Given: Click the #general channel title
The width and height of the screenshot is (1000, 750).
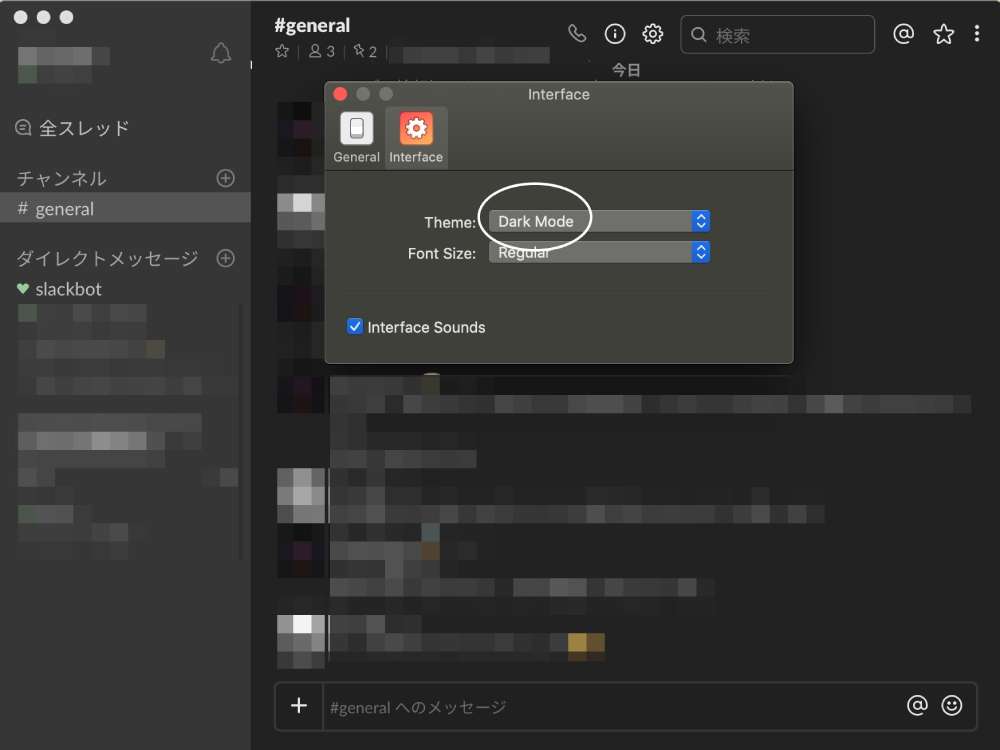Looking at the screenshot, I should (x=312, y=26).
